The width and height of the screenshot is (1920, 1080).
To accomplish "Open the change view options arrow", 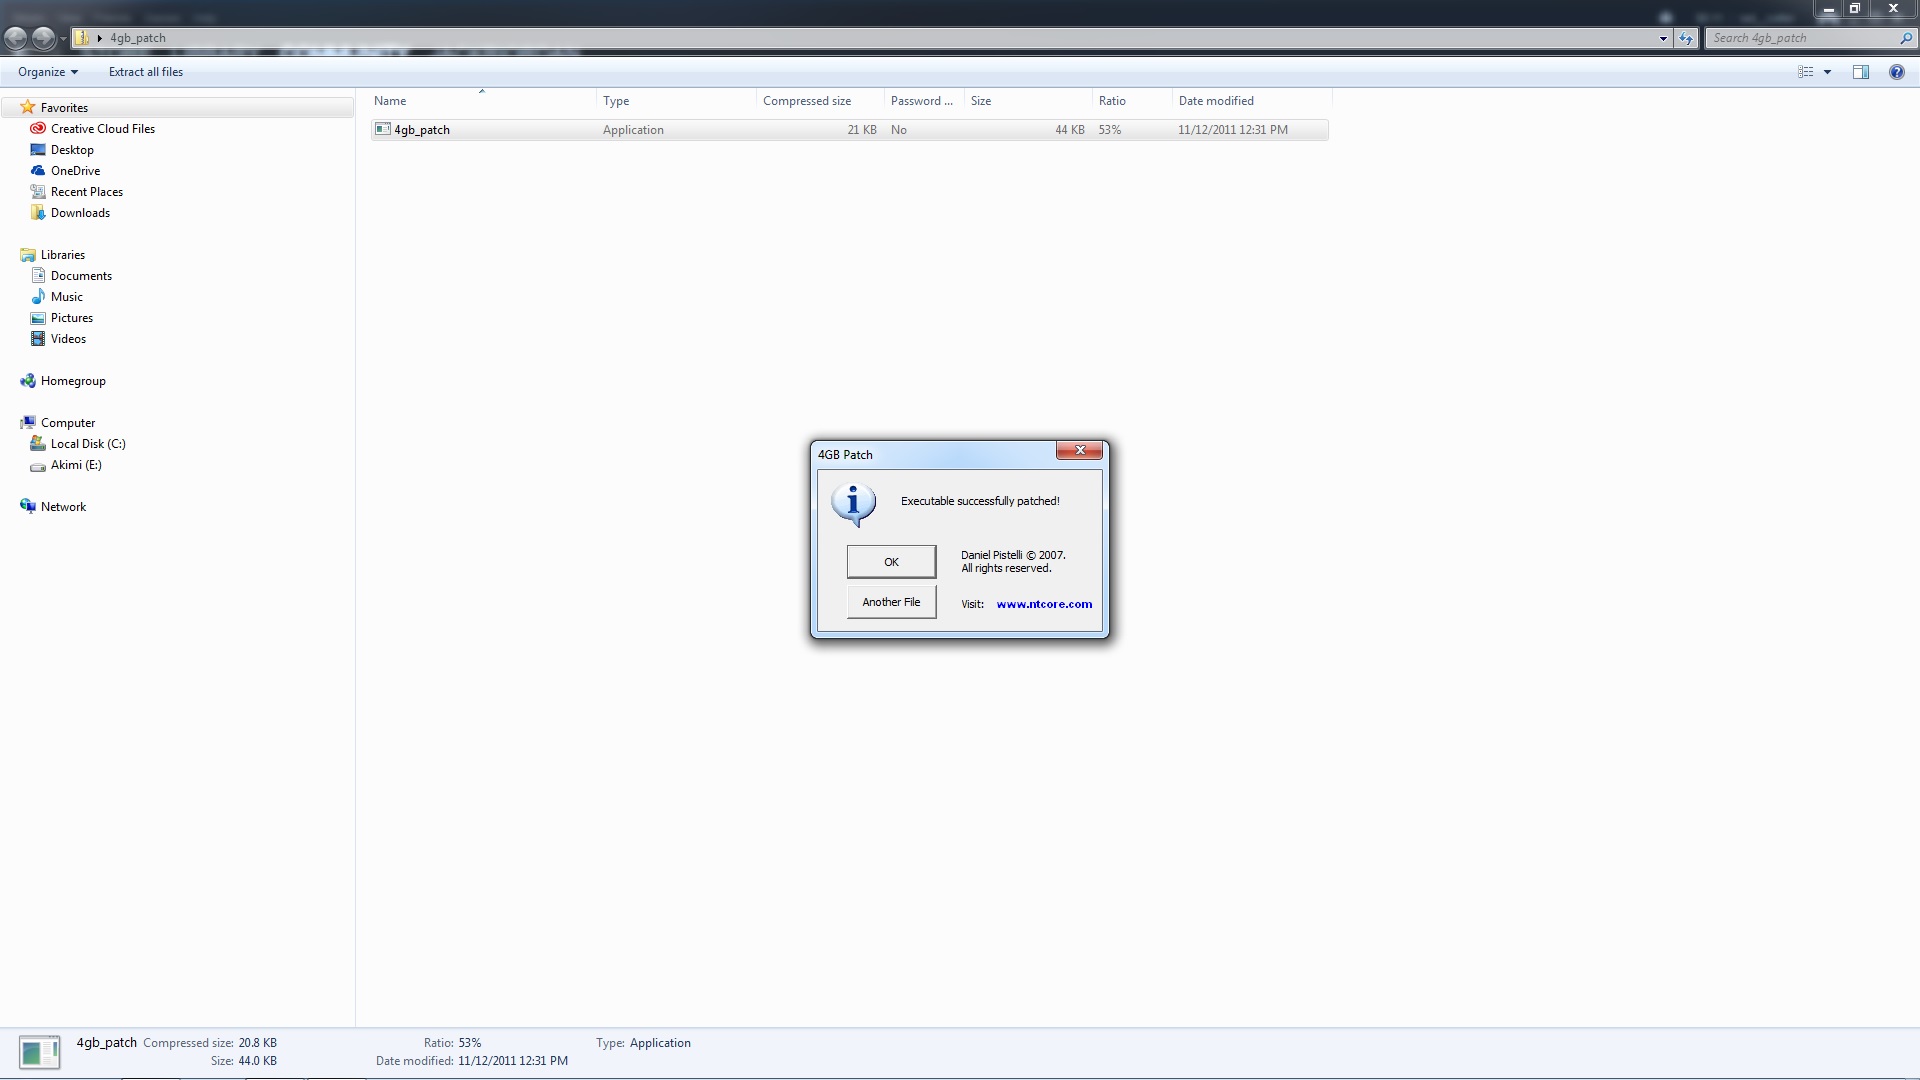I will tap(1827, 72).
